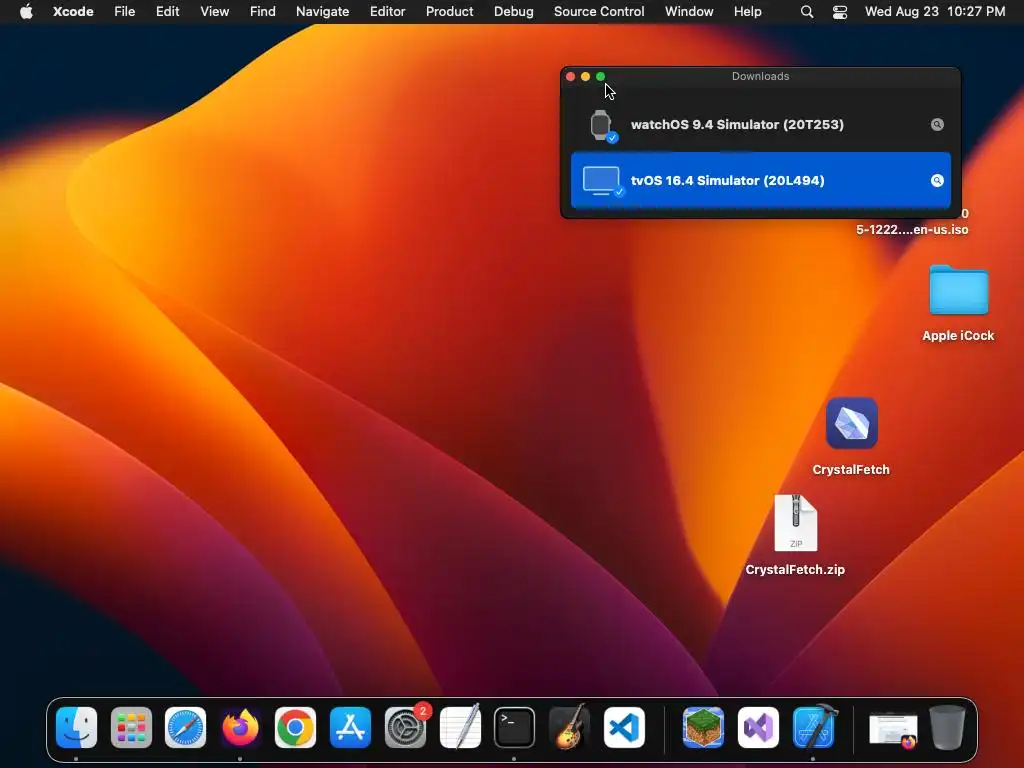The height and width of the screenshot is (768, 1024).
Task: Open the Apple menu
Action: click(x=26, y=12)
